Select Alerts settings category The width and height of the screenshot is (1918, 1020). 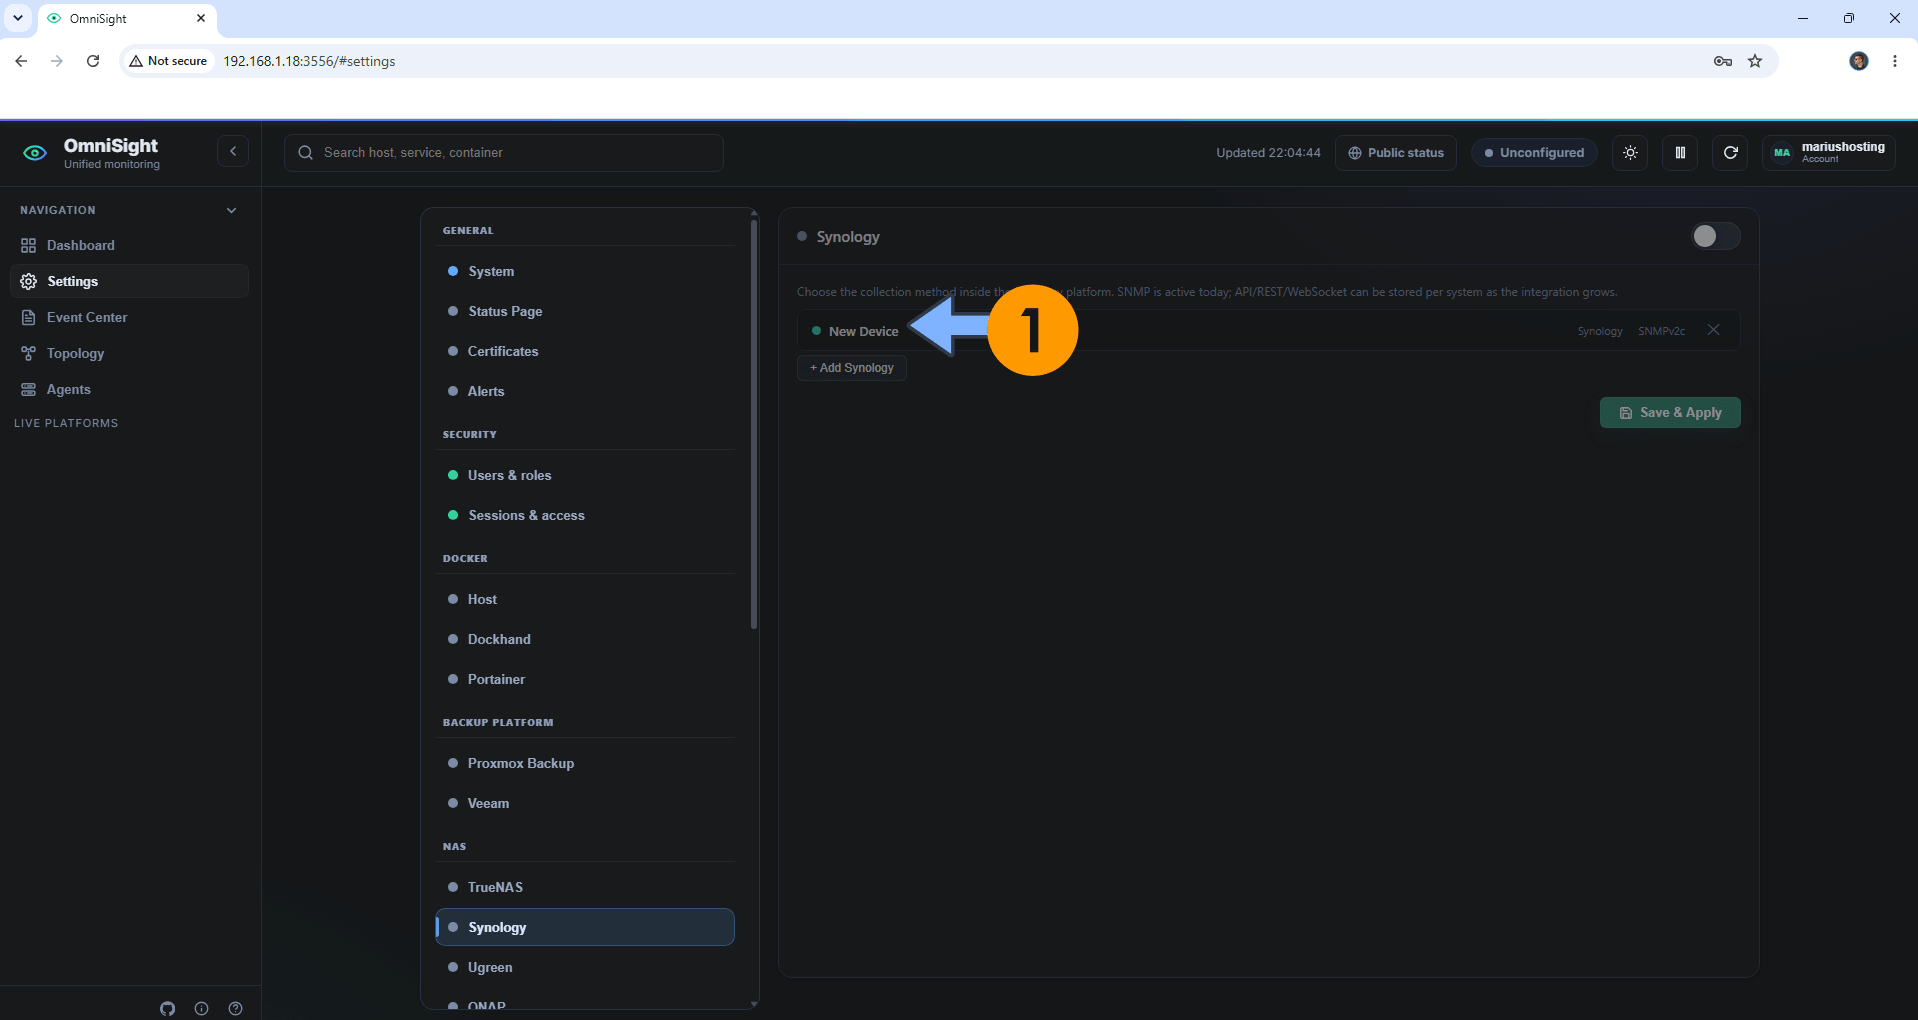tap(585, 391)
